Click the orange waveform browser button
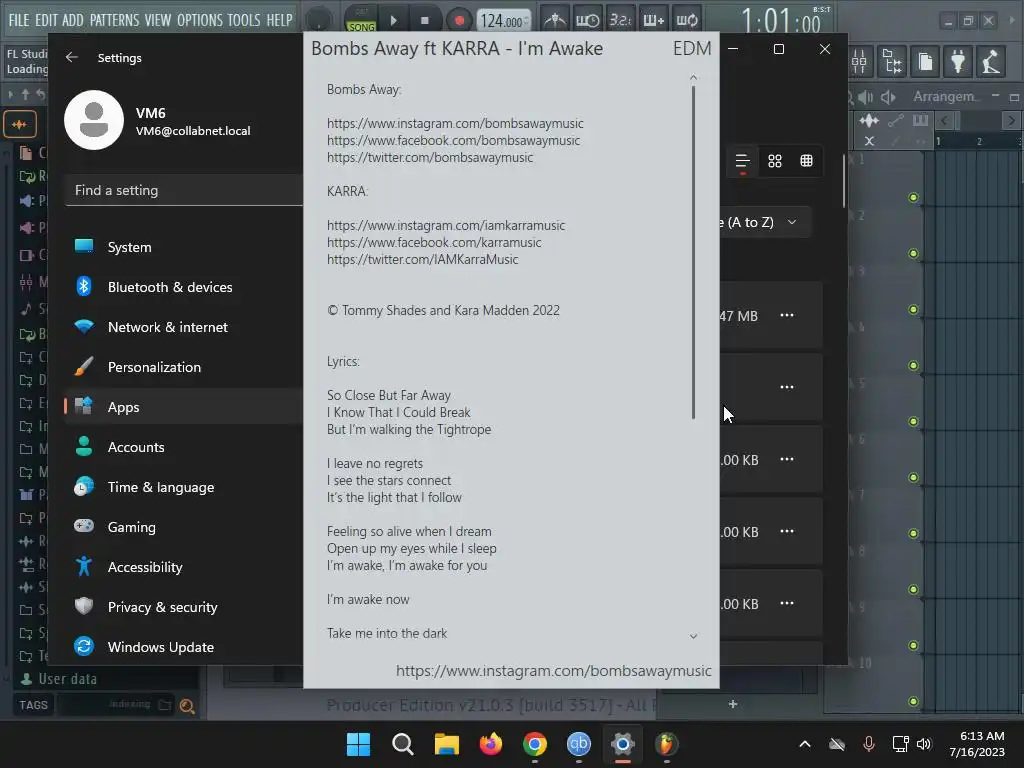This screenshot has width=1024, height=768. pyautogui.click(x=20, y=124)
